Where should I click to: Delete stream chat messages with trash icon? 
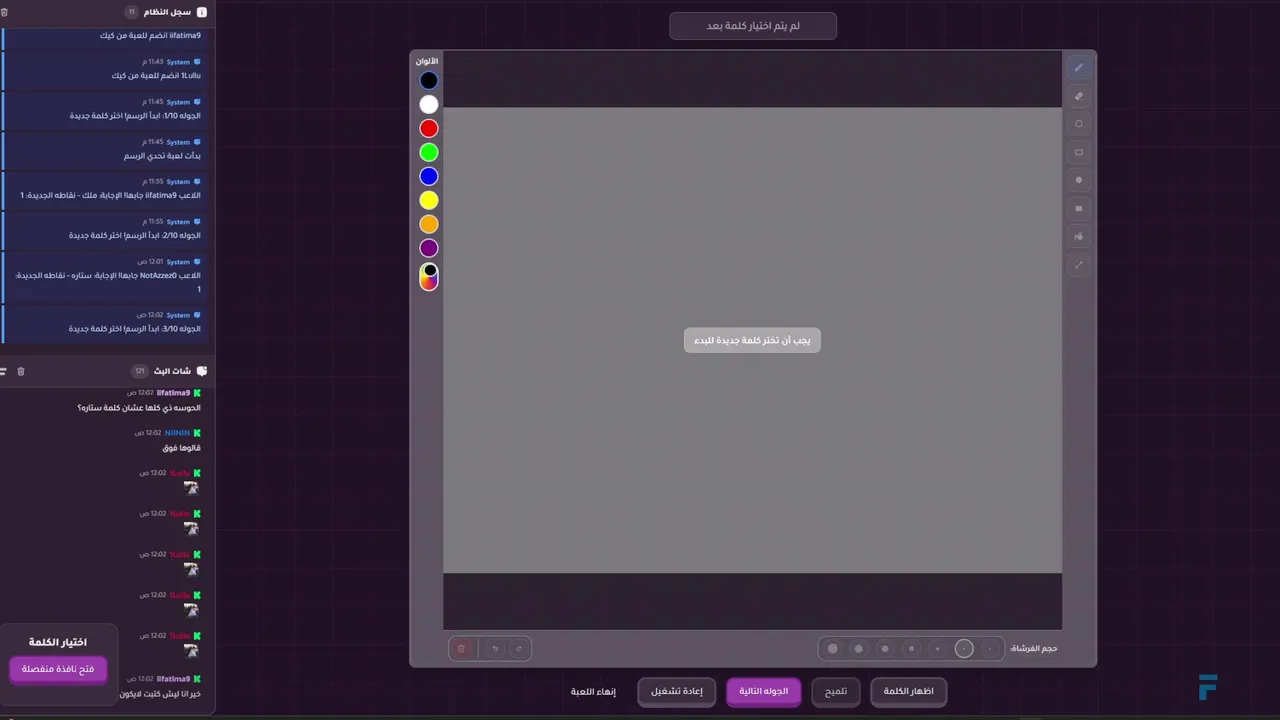(21, 371)
